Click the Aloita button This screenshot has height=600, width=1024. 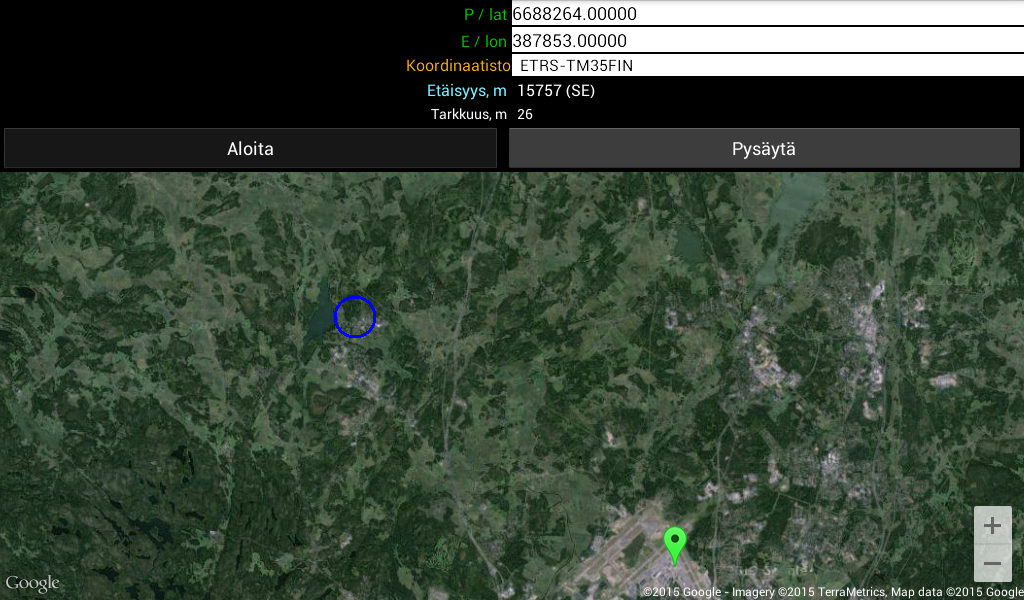point(250,149)
